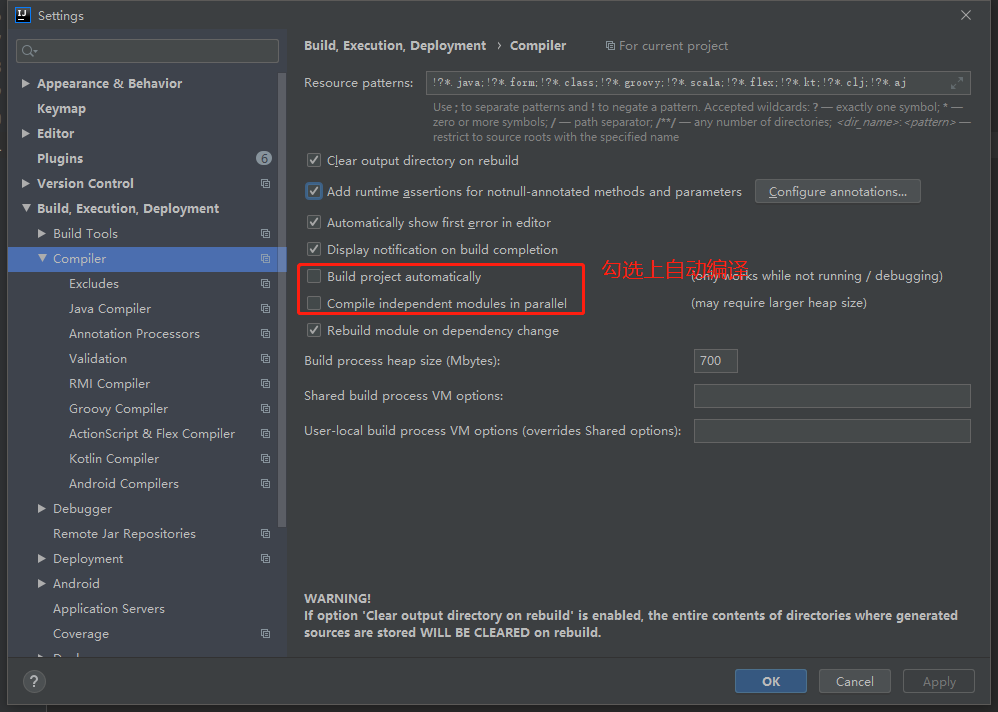Expand the Debugger node
The image size is (998, 712).
[x=41, y=508]
